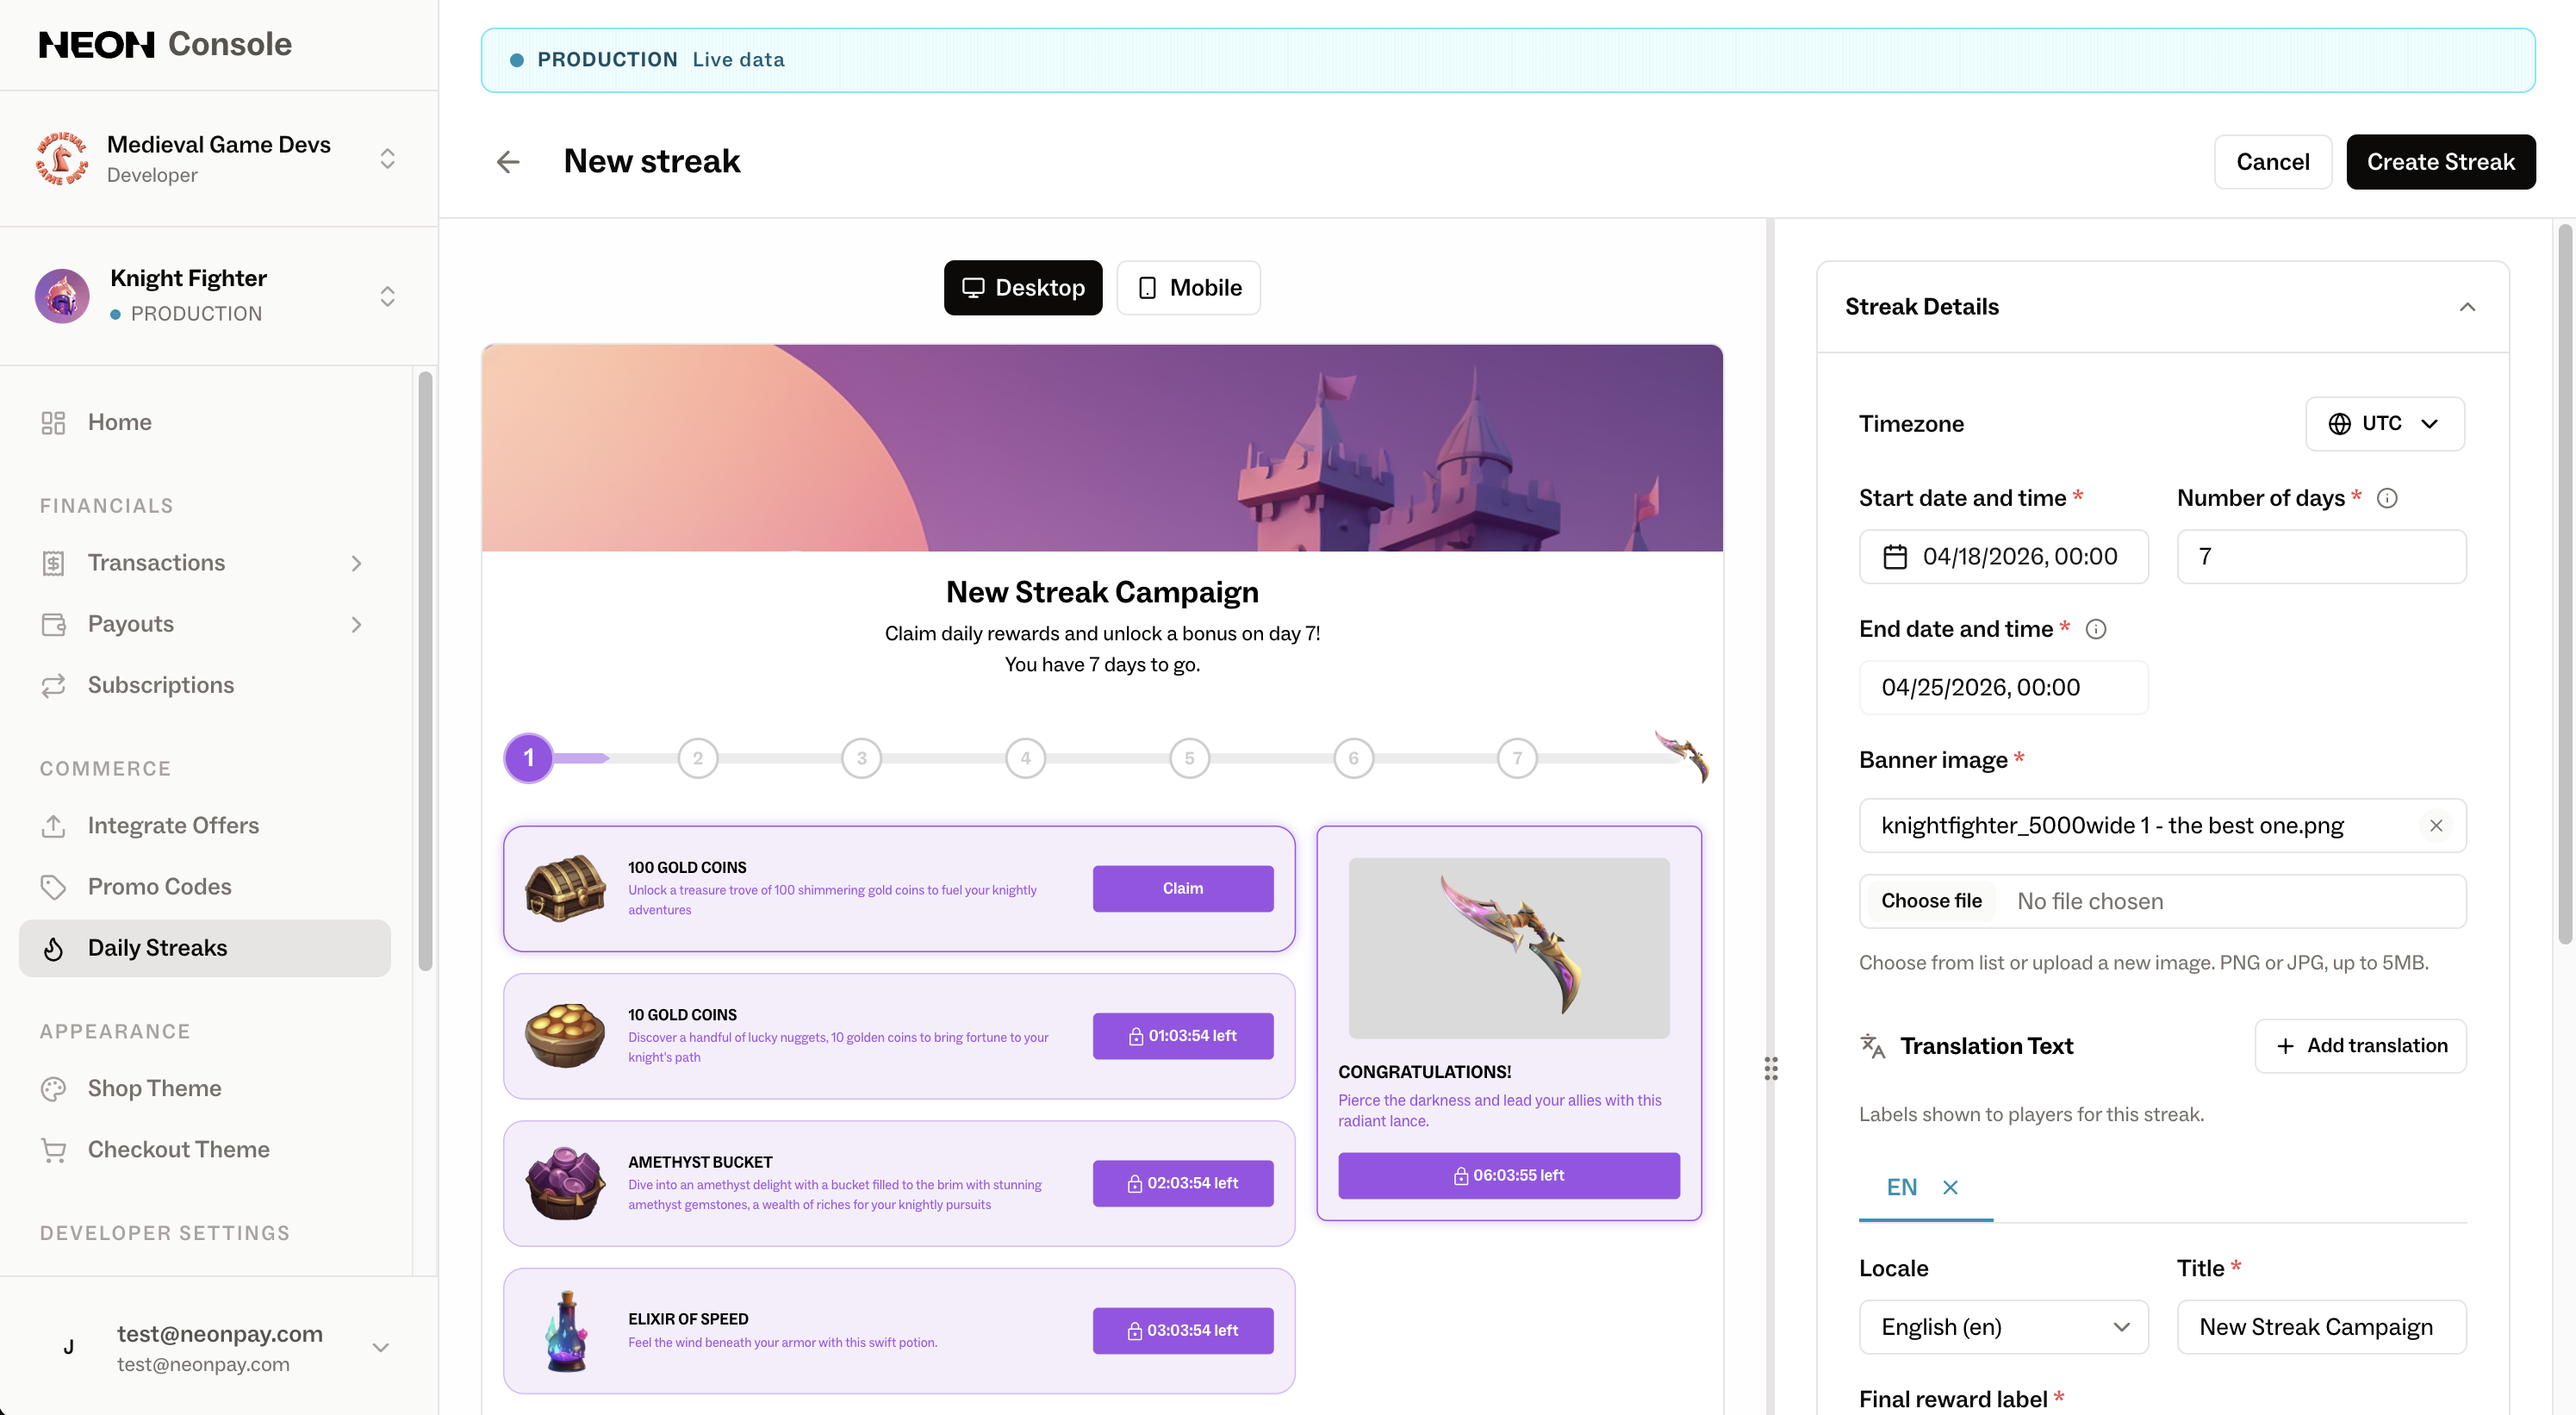2576x1415 pixels.
Task: Open the UTC timezone dropdown
Action: 2384,424
